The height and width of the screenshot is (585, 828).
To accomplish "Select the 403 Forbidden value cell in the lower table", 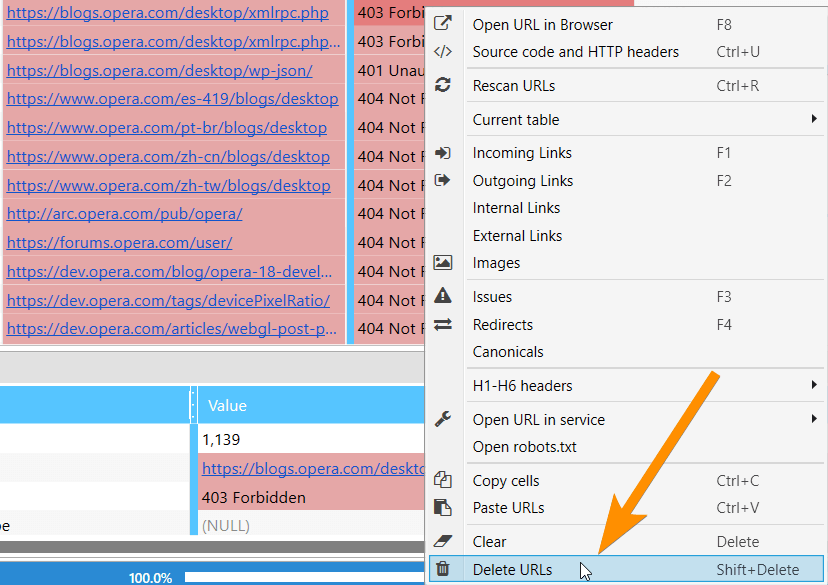I will click(x=311, y=497).
